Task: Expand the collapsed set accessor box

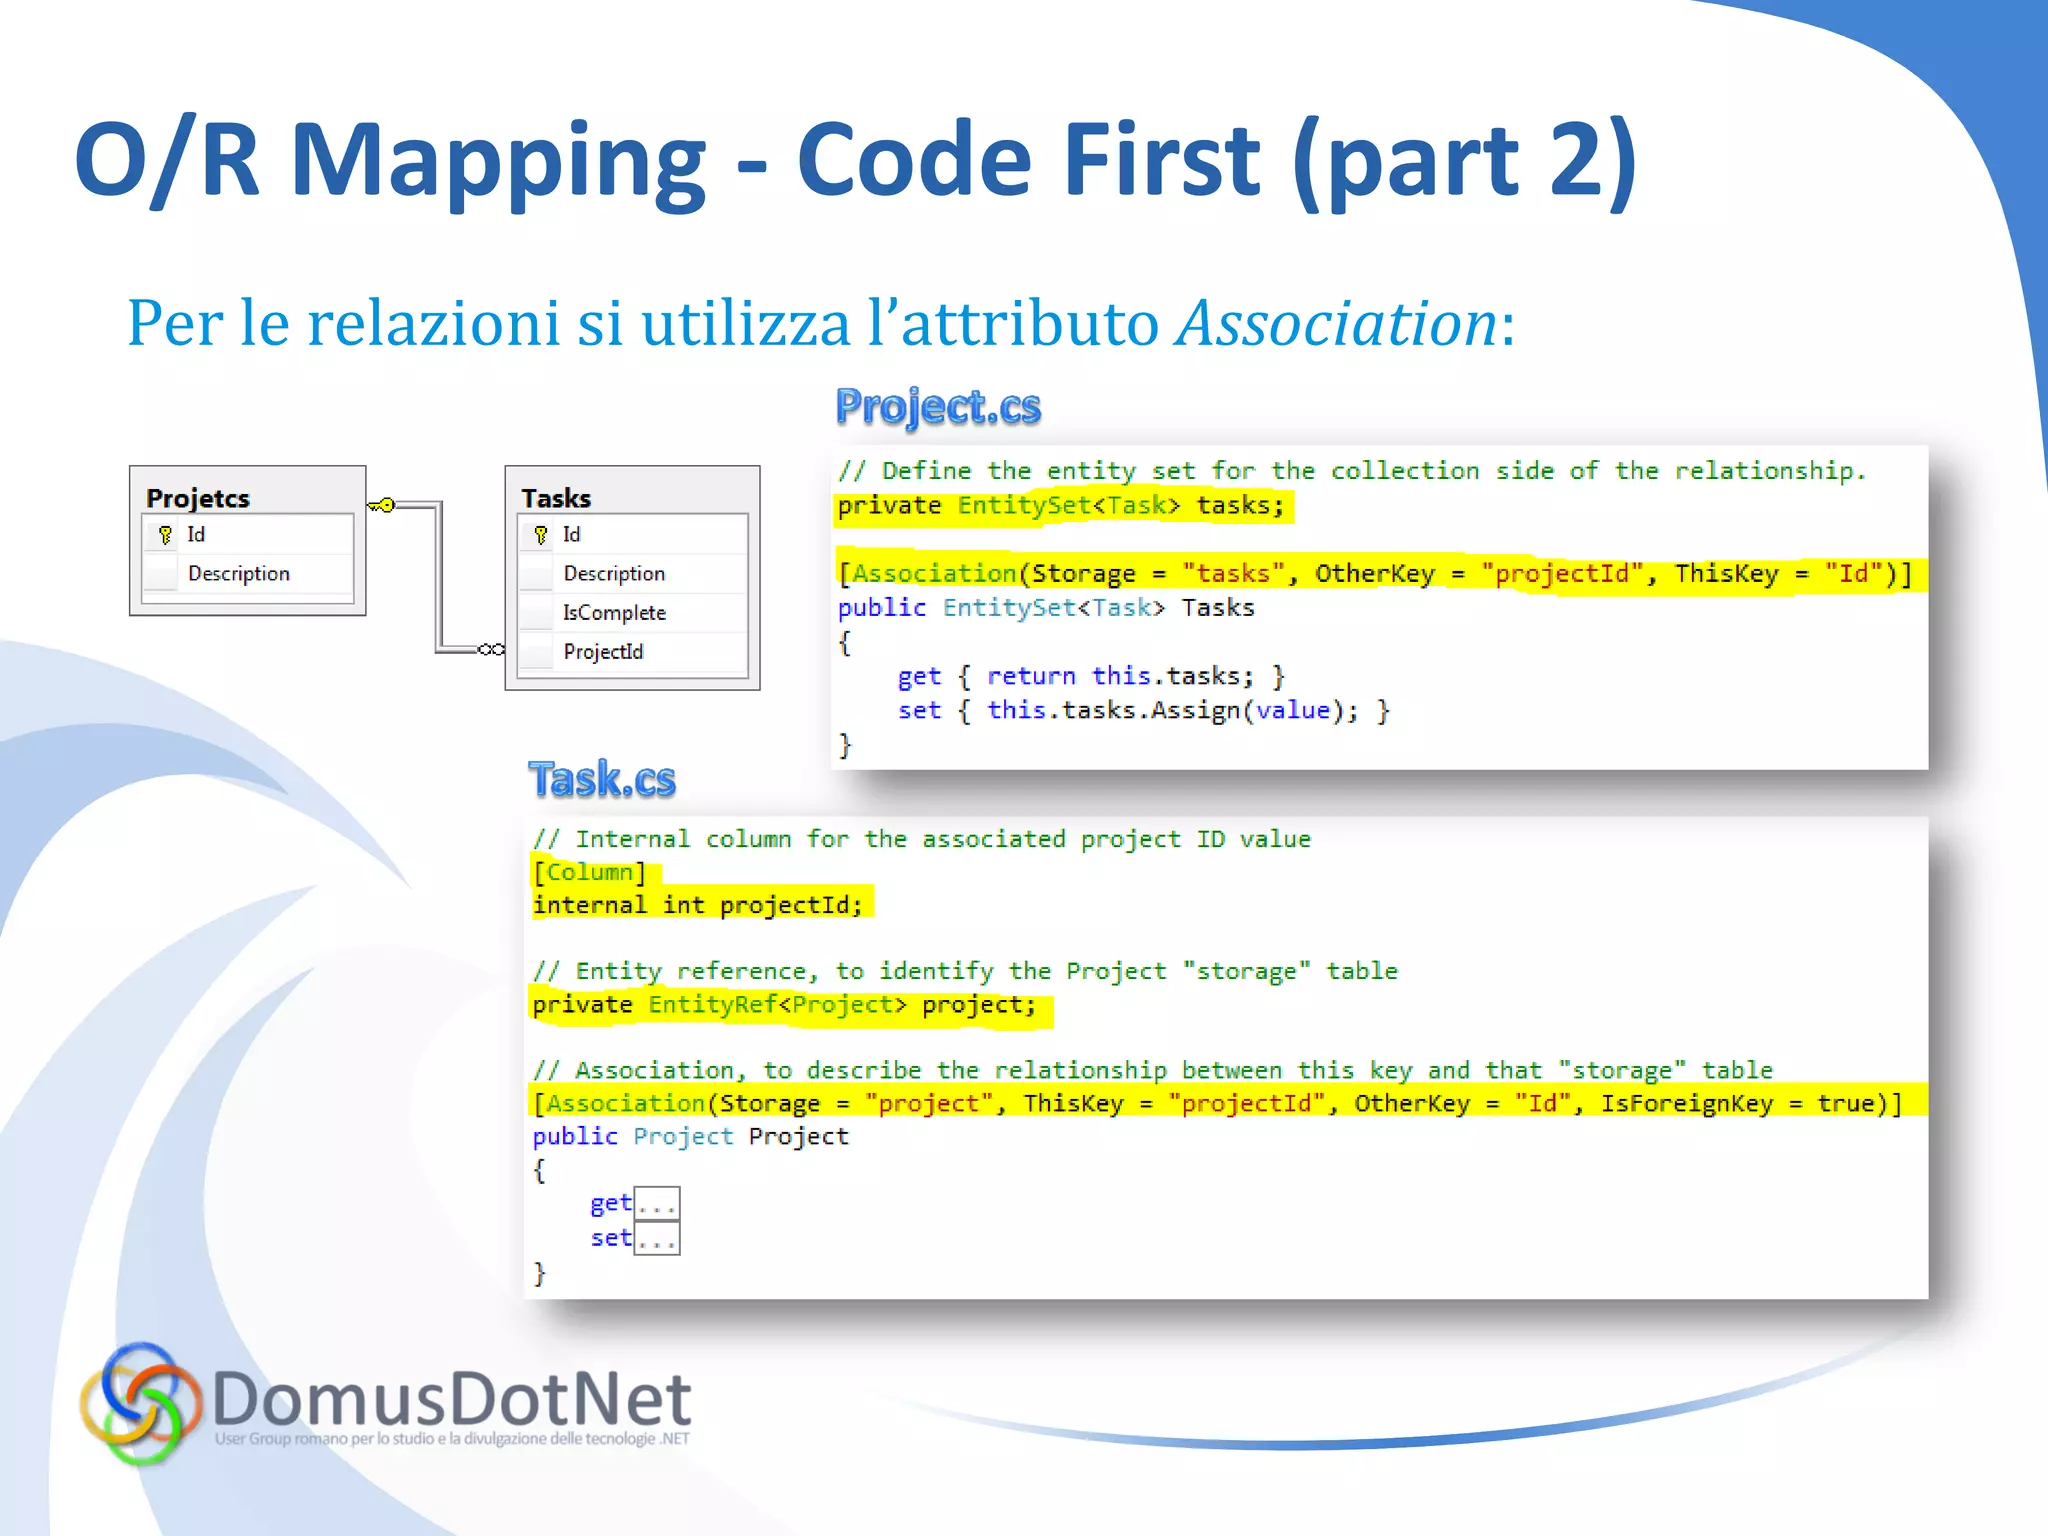Action: click(x=657, y=1238)
